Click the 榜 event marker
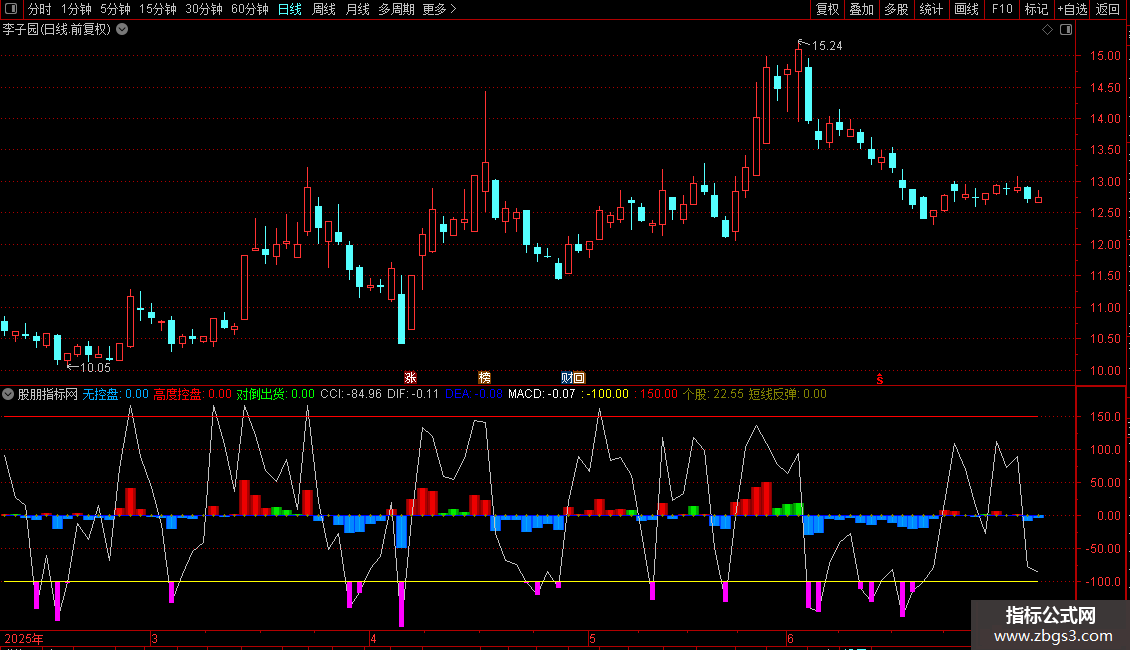Image resolution: width=1130 pixels, height=650 pixels. click(x=485, y=378)
